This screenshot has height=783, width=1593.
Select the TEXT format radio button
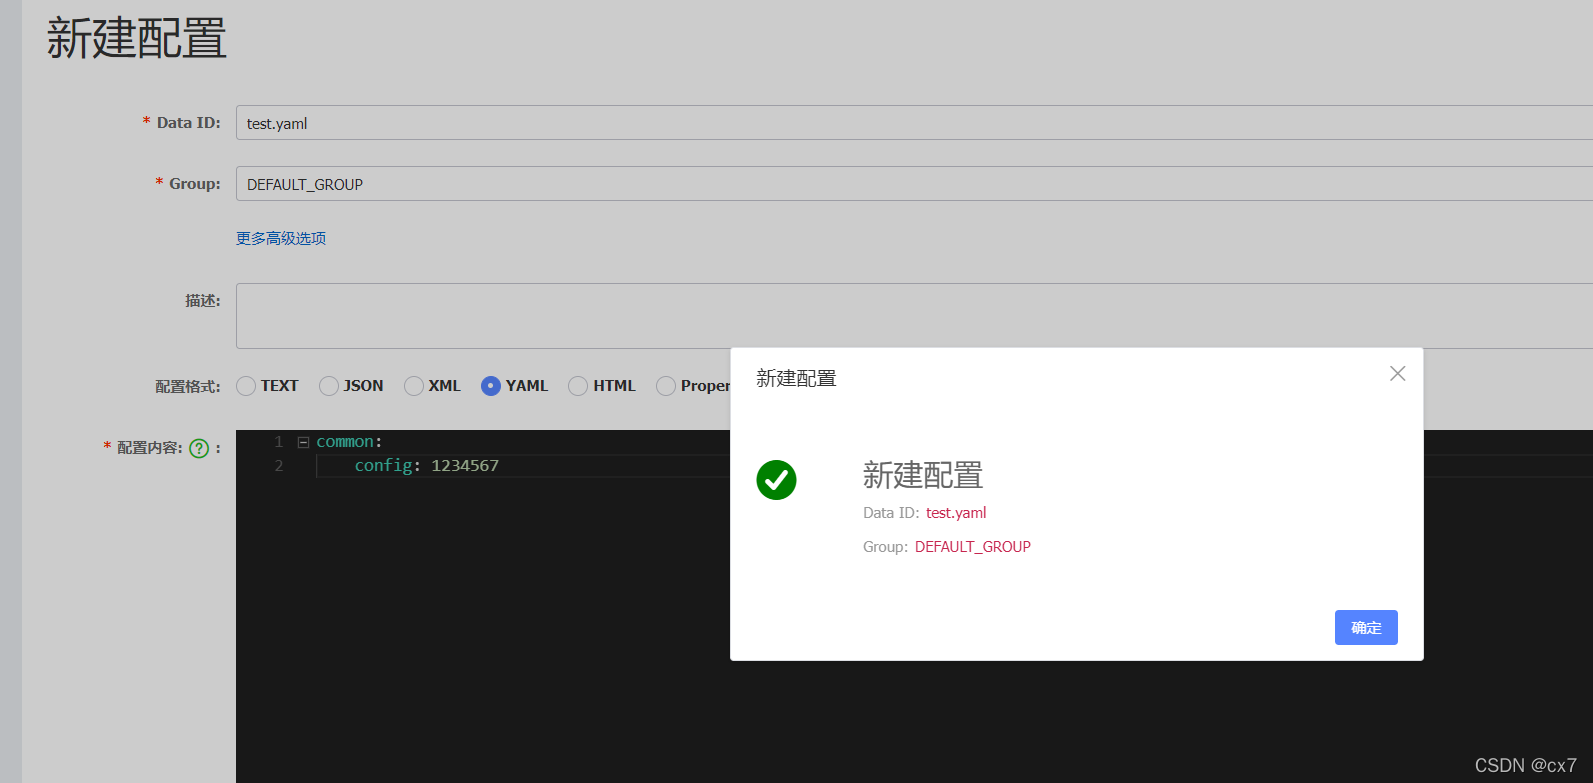point(246,386)
